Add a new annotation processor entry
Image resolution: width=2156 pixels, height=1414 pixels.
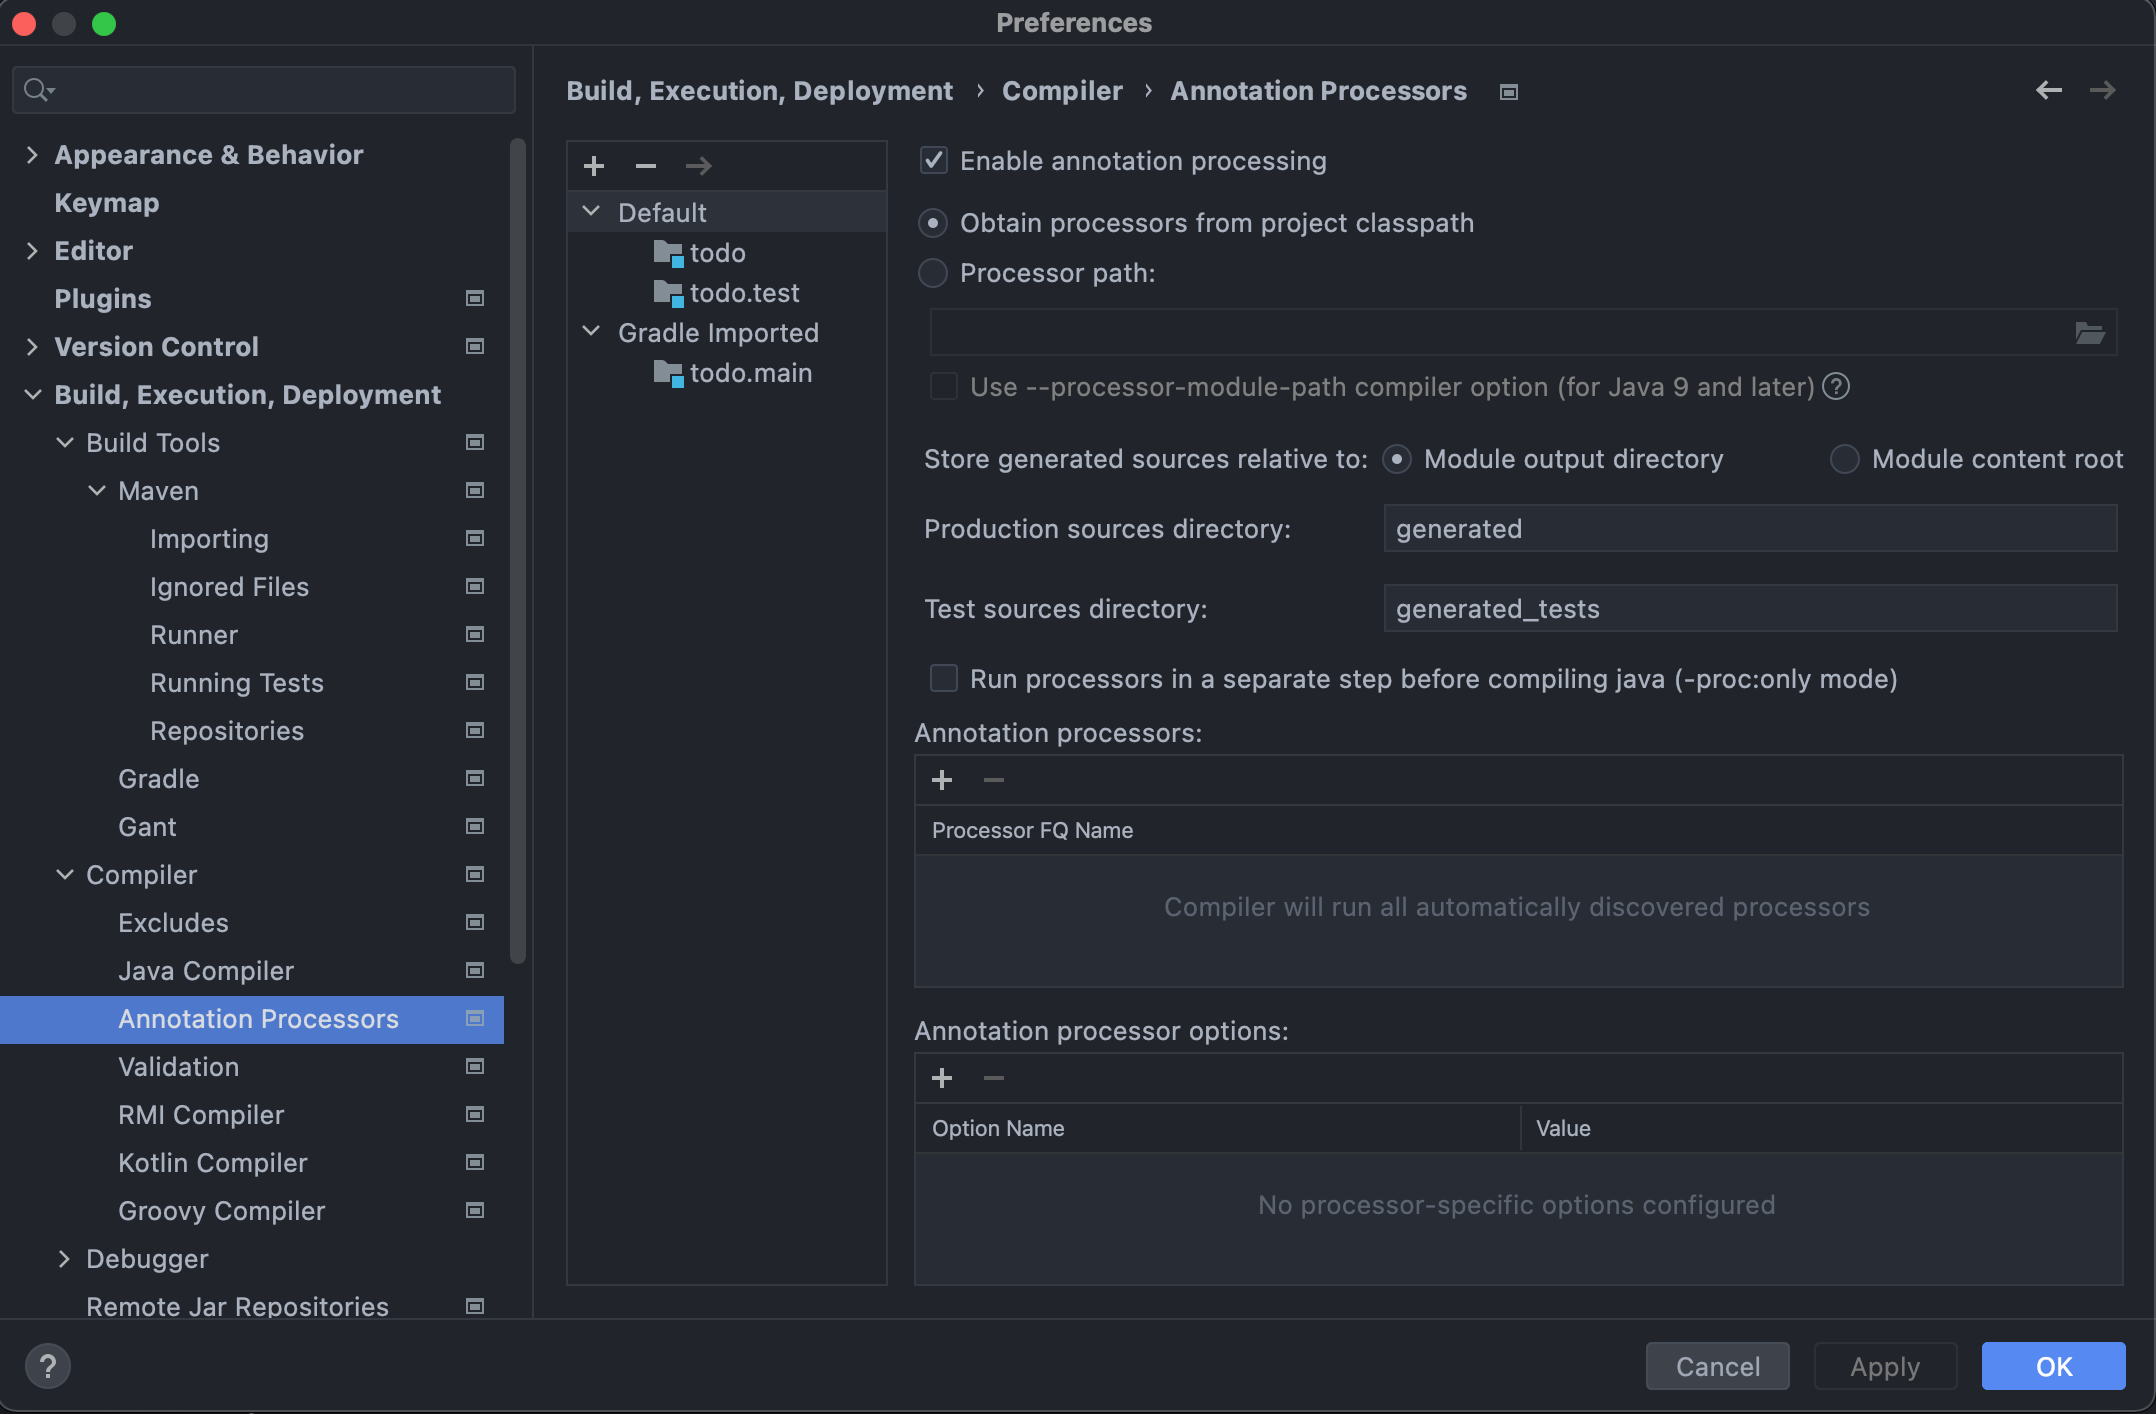tap(941, 780)
